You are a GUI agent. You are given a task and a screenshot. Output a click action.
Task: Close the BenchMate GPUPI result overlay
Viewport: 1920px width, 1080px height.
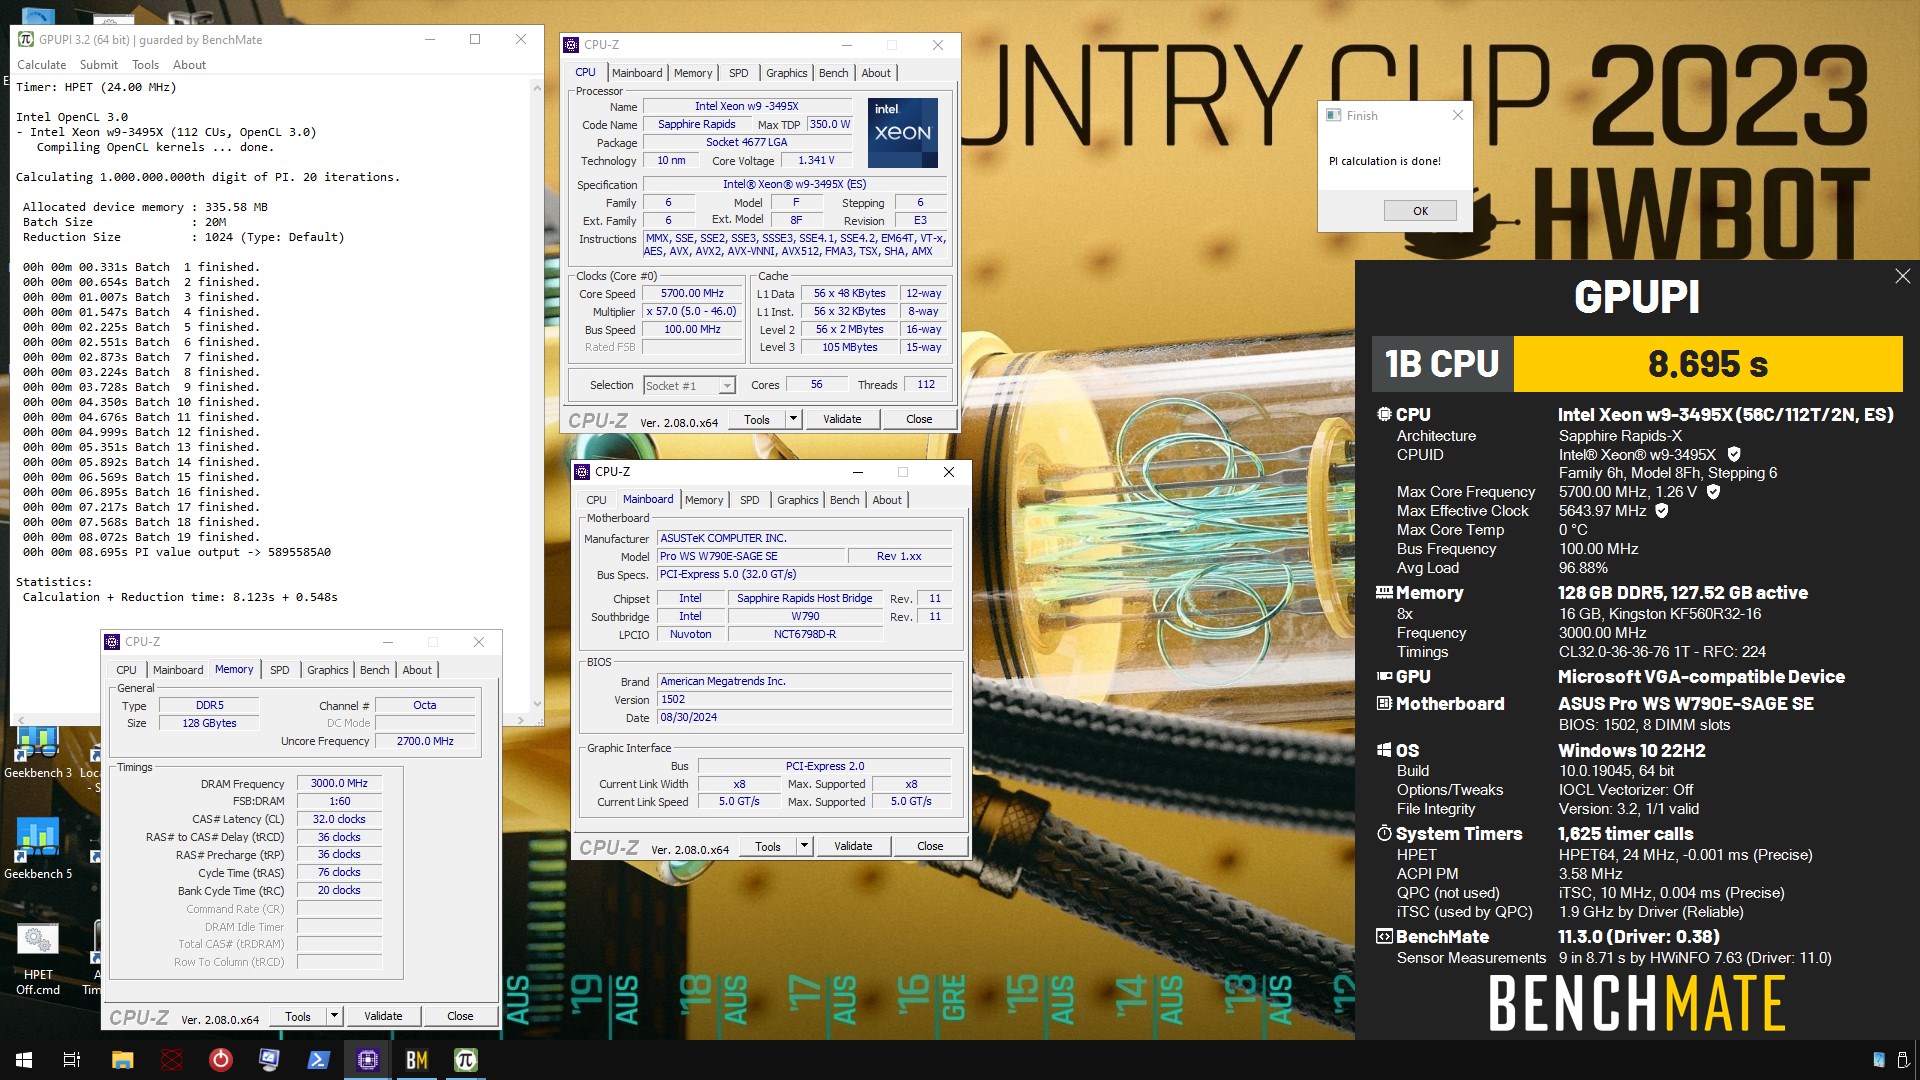(1902, 276)
